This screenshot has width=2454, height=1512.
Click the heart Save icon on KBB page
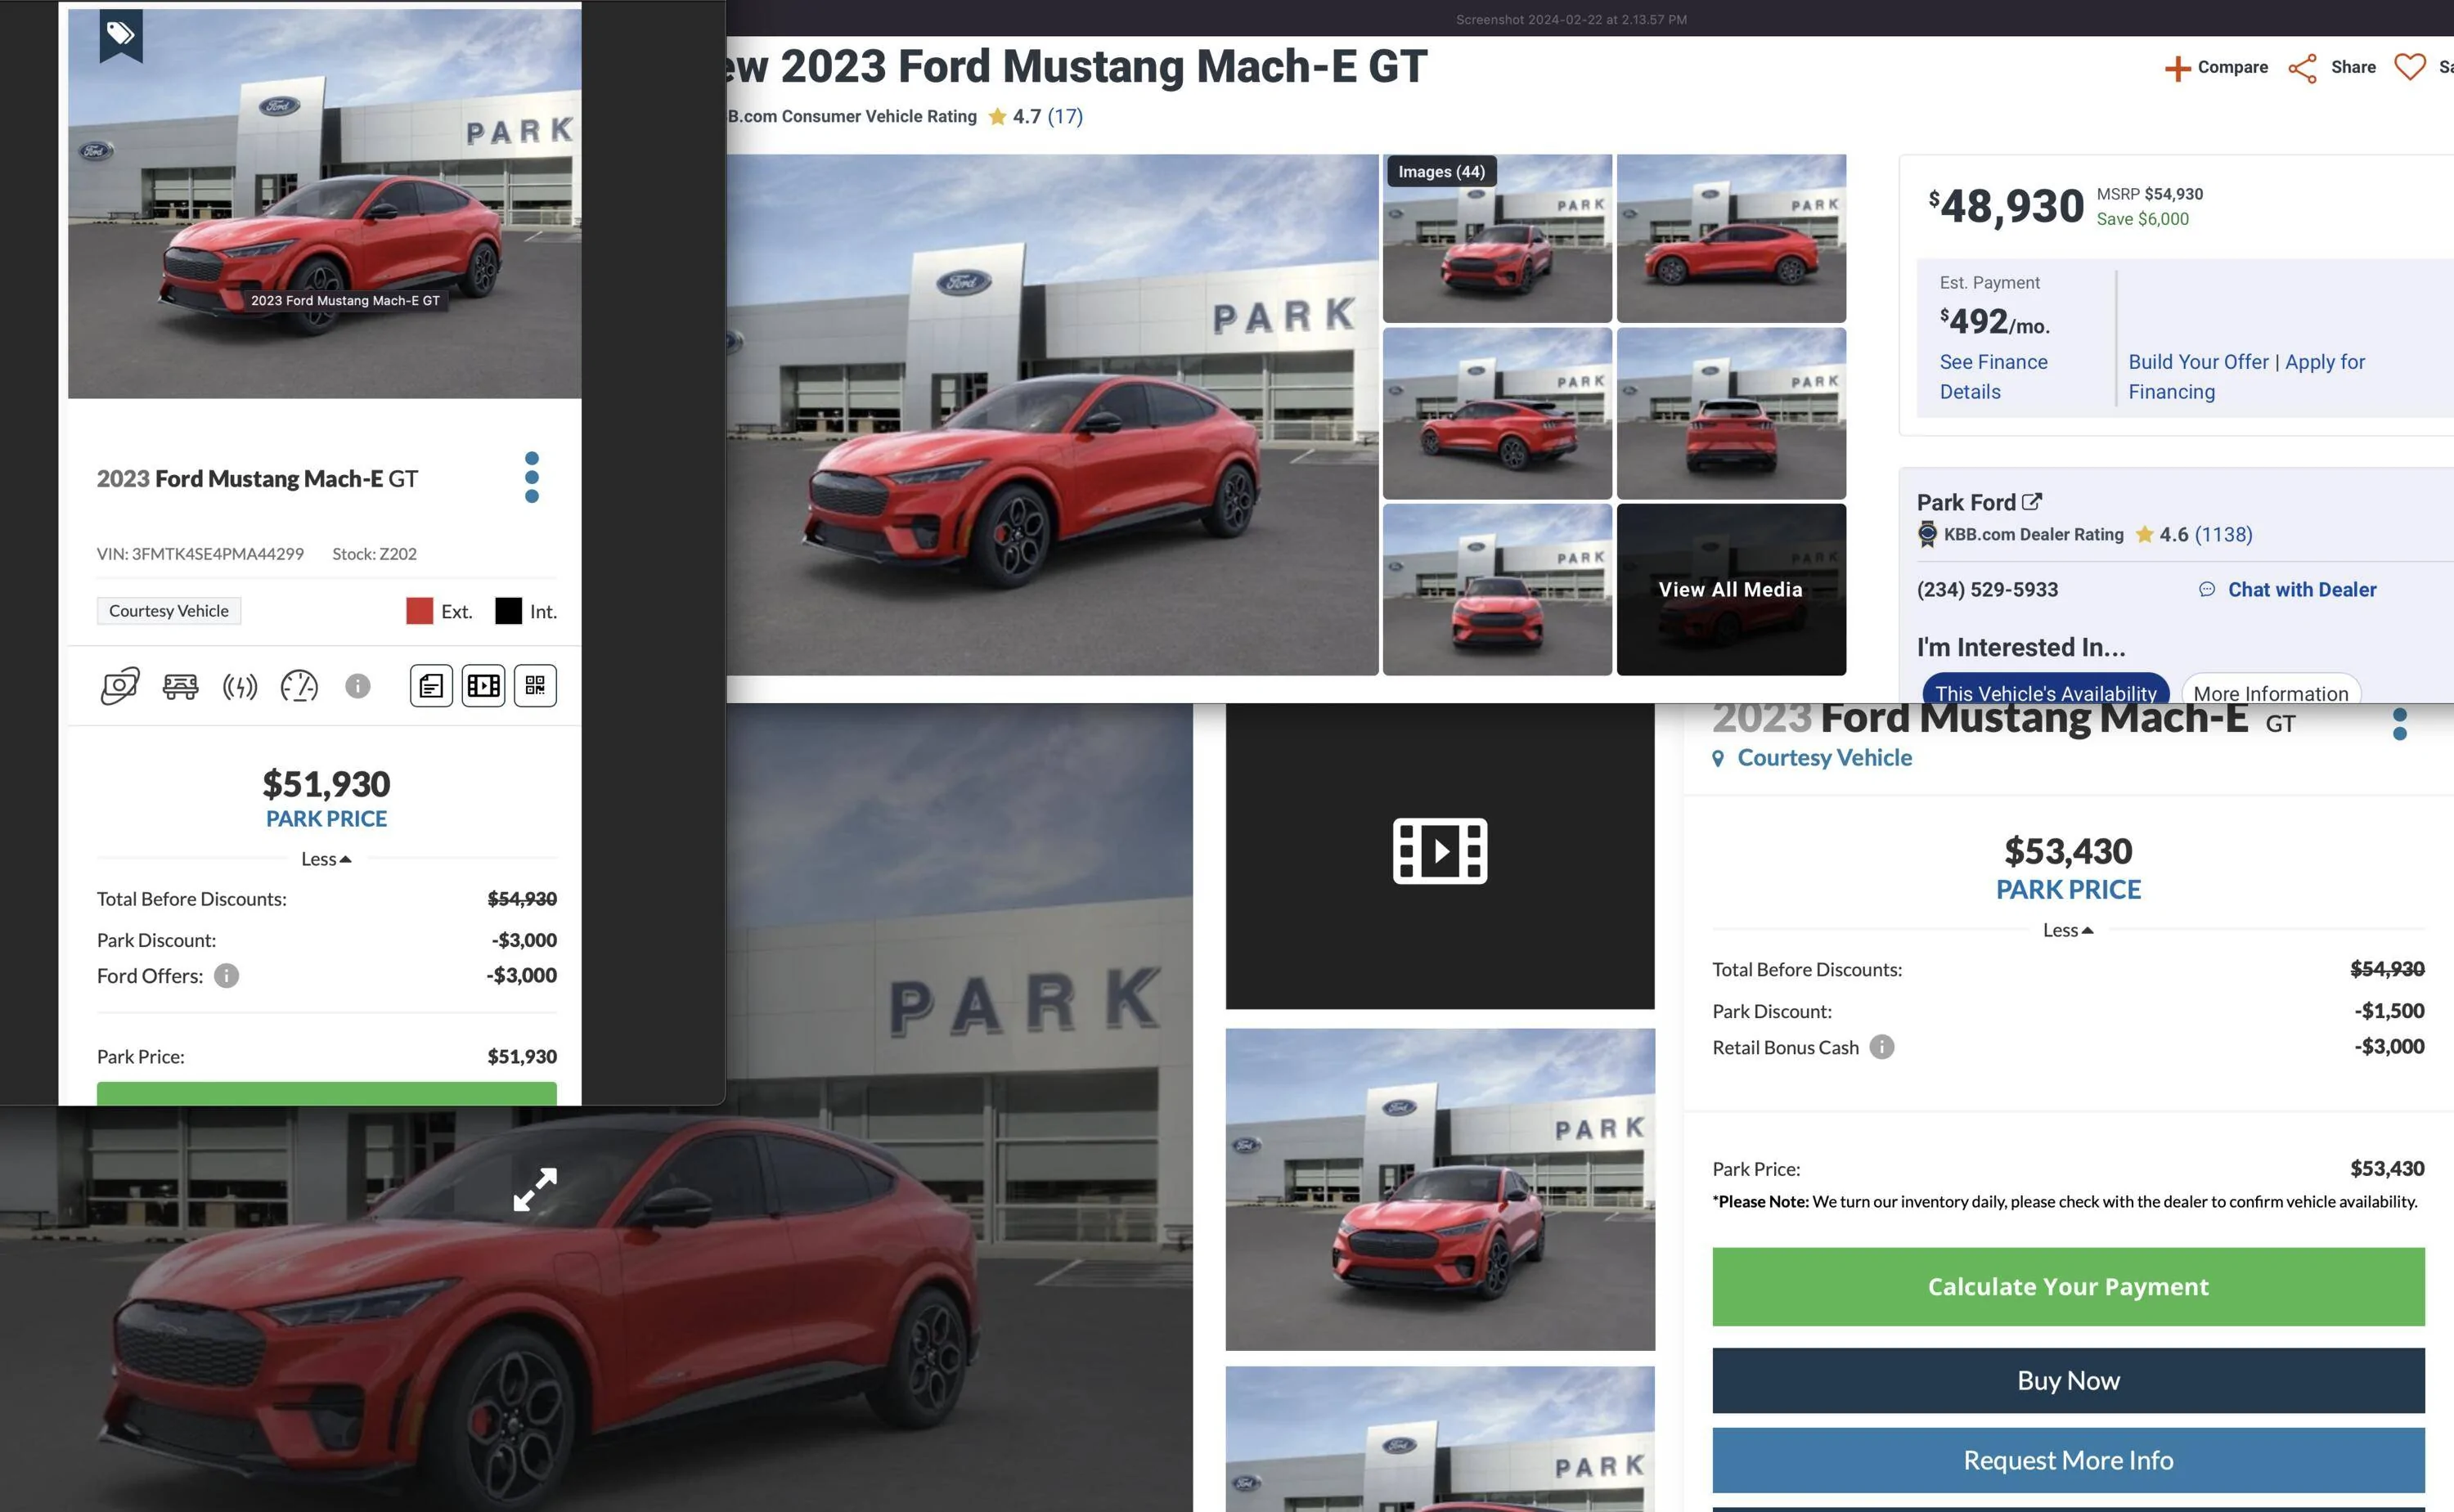click(x=2410, y=67)
